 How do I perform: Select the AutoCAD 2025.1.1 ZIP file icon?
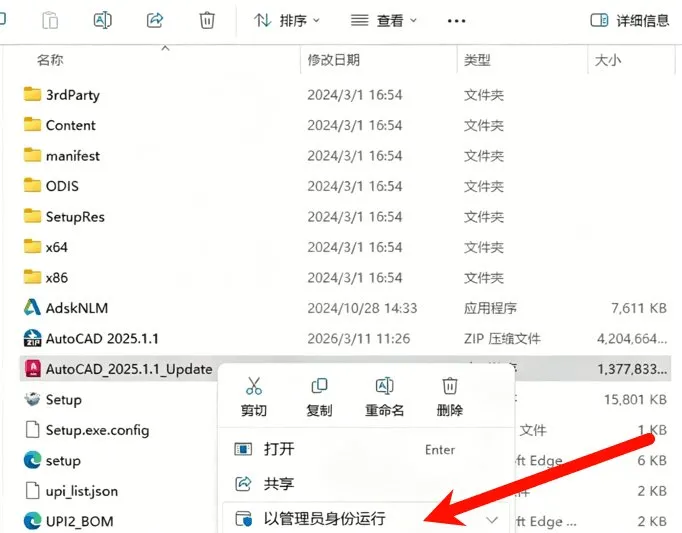pos(32,338)
